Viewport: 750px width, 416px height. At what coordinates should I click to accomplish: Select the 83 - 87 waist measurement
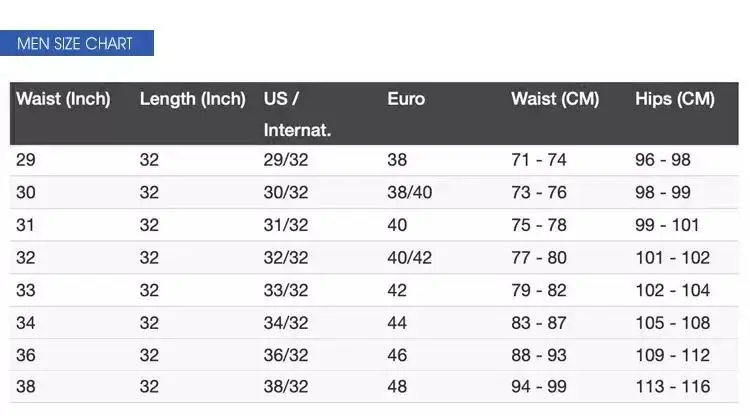click(x=539, y=323)
